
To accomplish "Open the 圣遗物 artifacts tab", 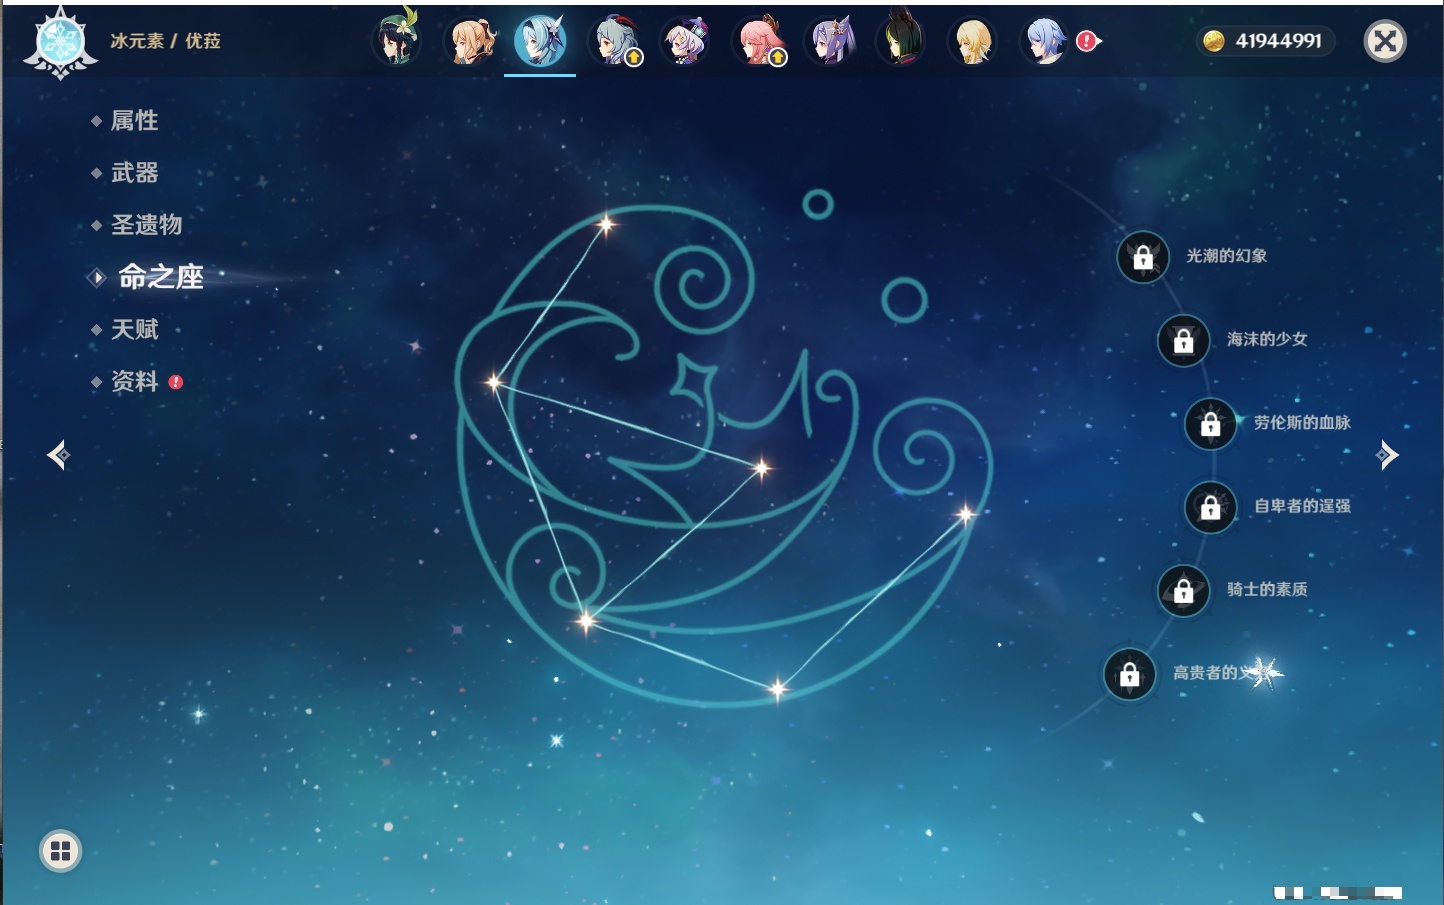I will (146, 225).
